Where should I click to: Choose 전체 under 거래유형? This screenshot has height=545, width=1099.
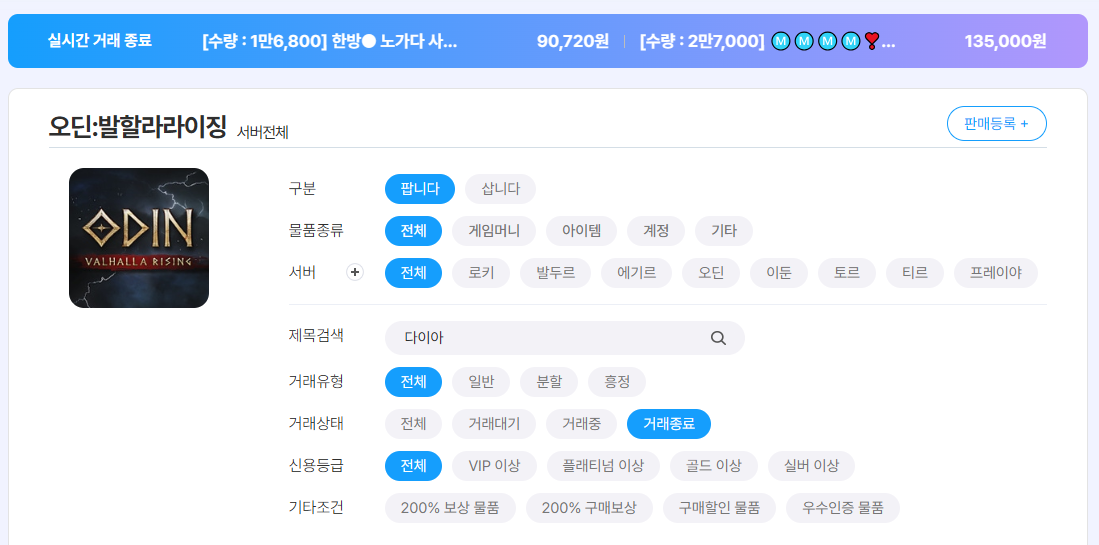click(x=414, y=382)
